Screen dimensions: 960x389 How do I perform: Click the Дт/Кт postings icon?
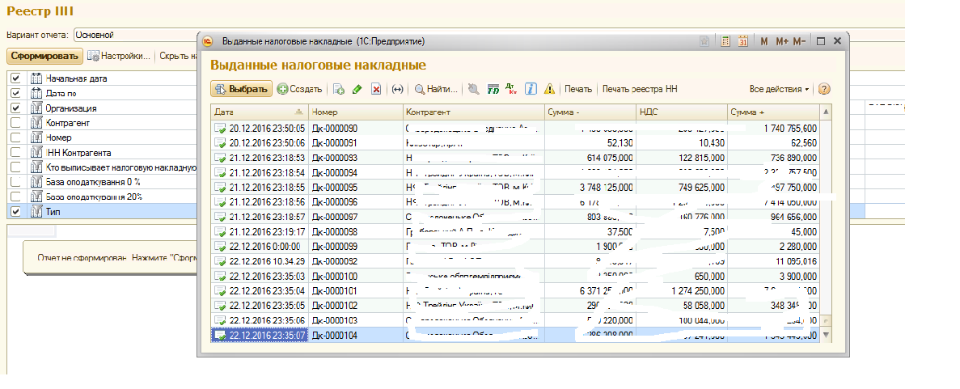511,89
